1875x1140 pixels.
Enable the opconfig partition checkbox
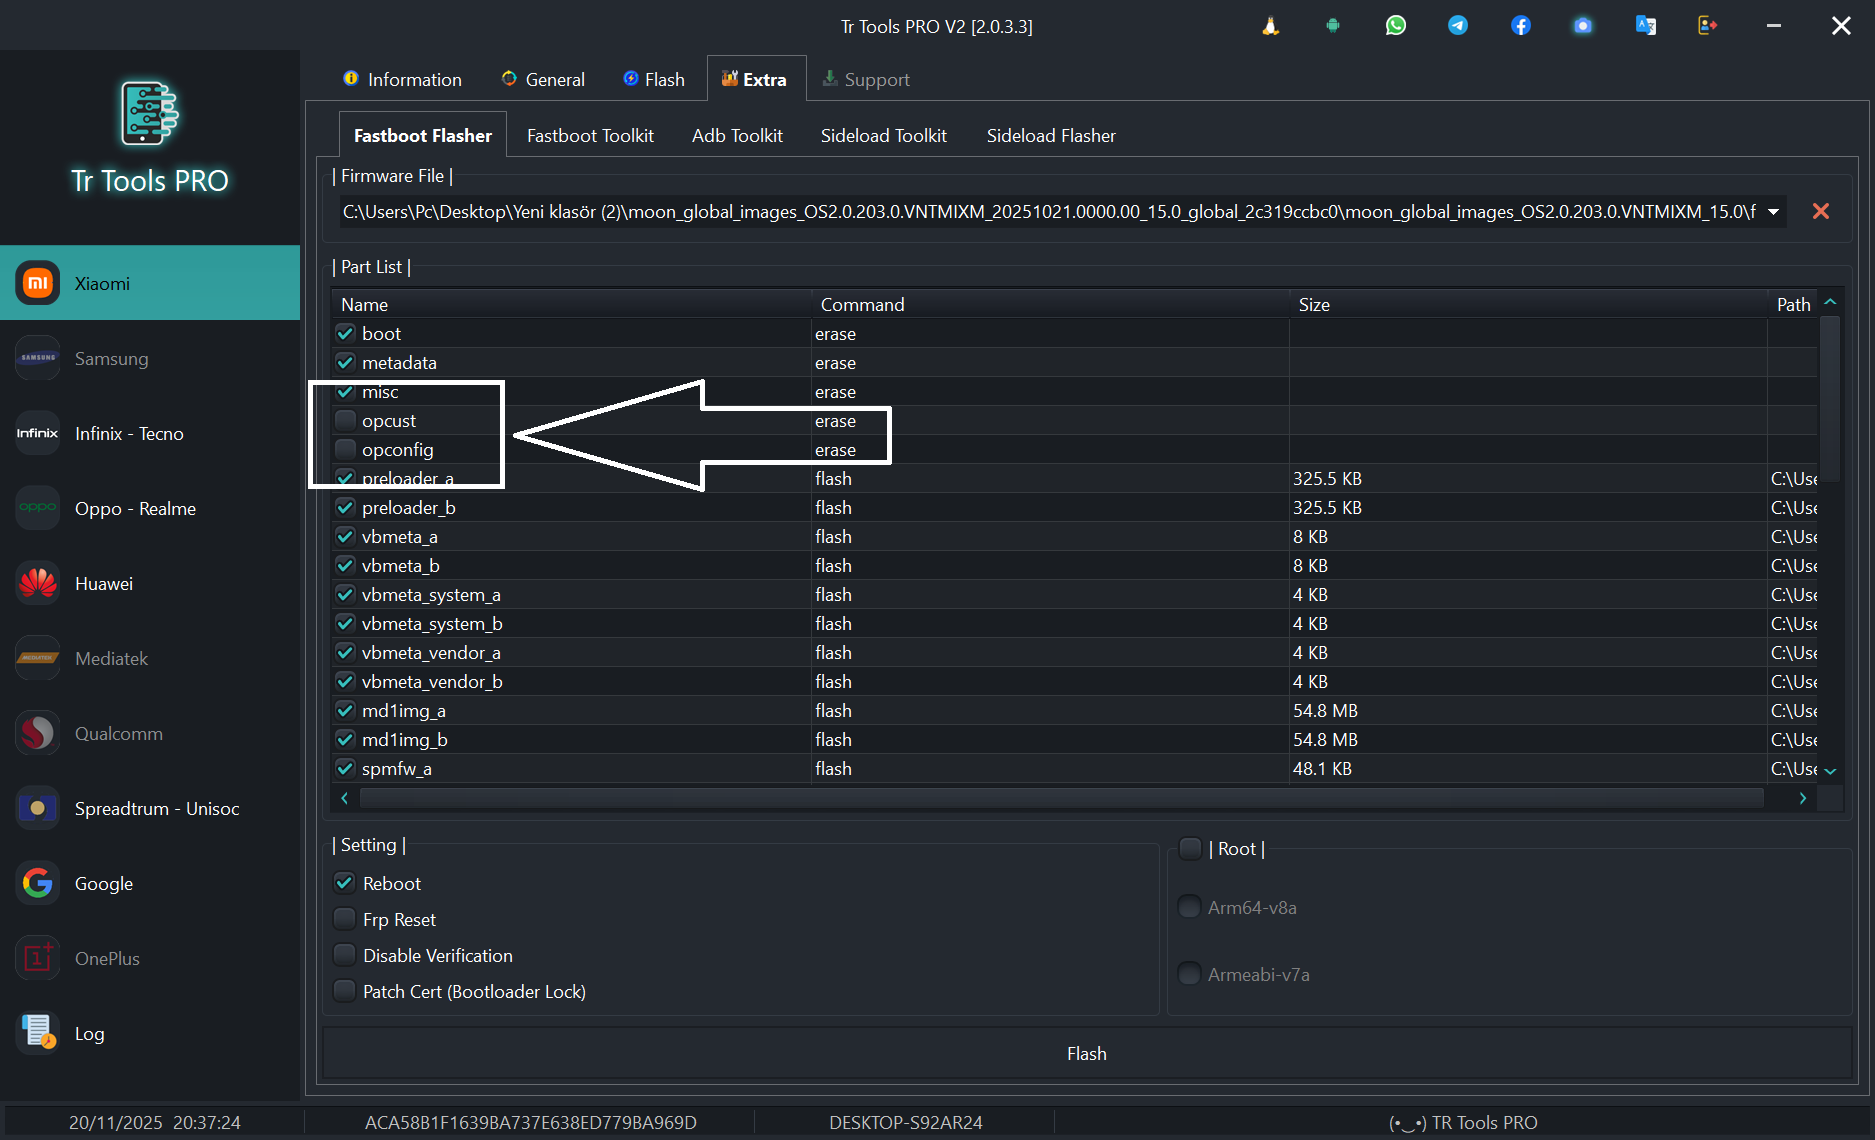[345, 449]
